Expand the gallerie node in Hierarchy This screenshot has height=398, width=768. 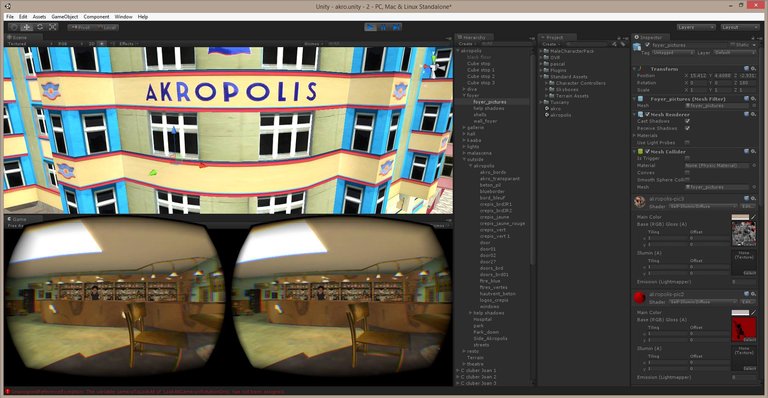[x=464, y=127]
